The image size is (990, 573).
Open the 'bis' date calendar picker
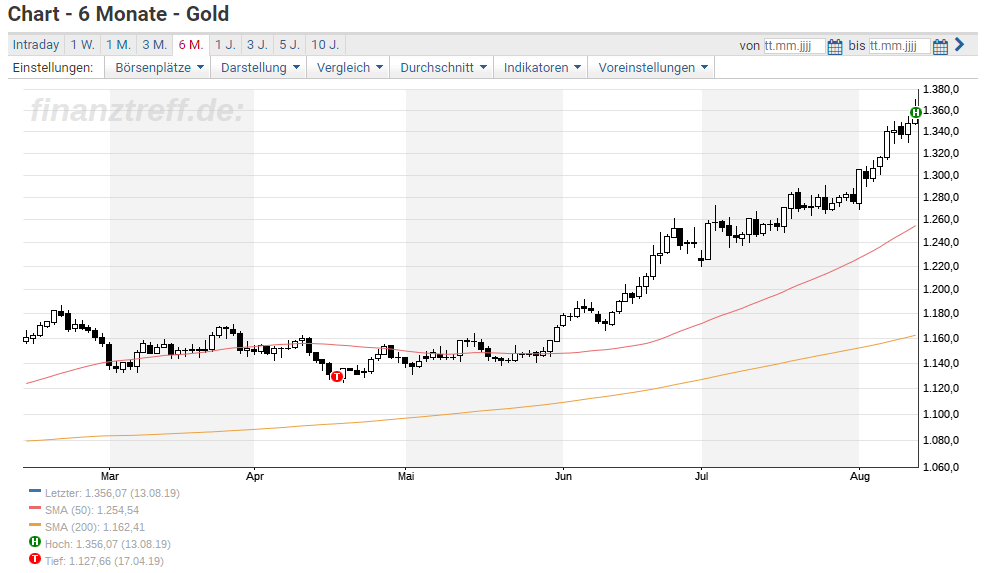point(940,46)
